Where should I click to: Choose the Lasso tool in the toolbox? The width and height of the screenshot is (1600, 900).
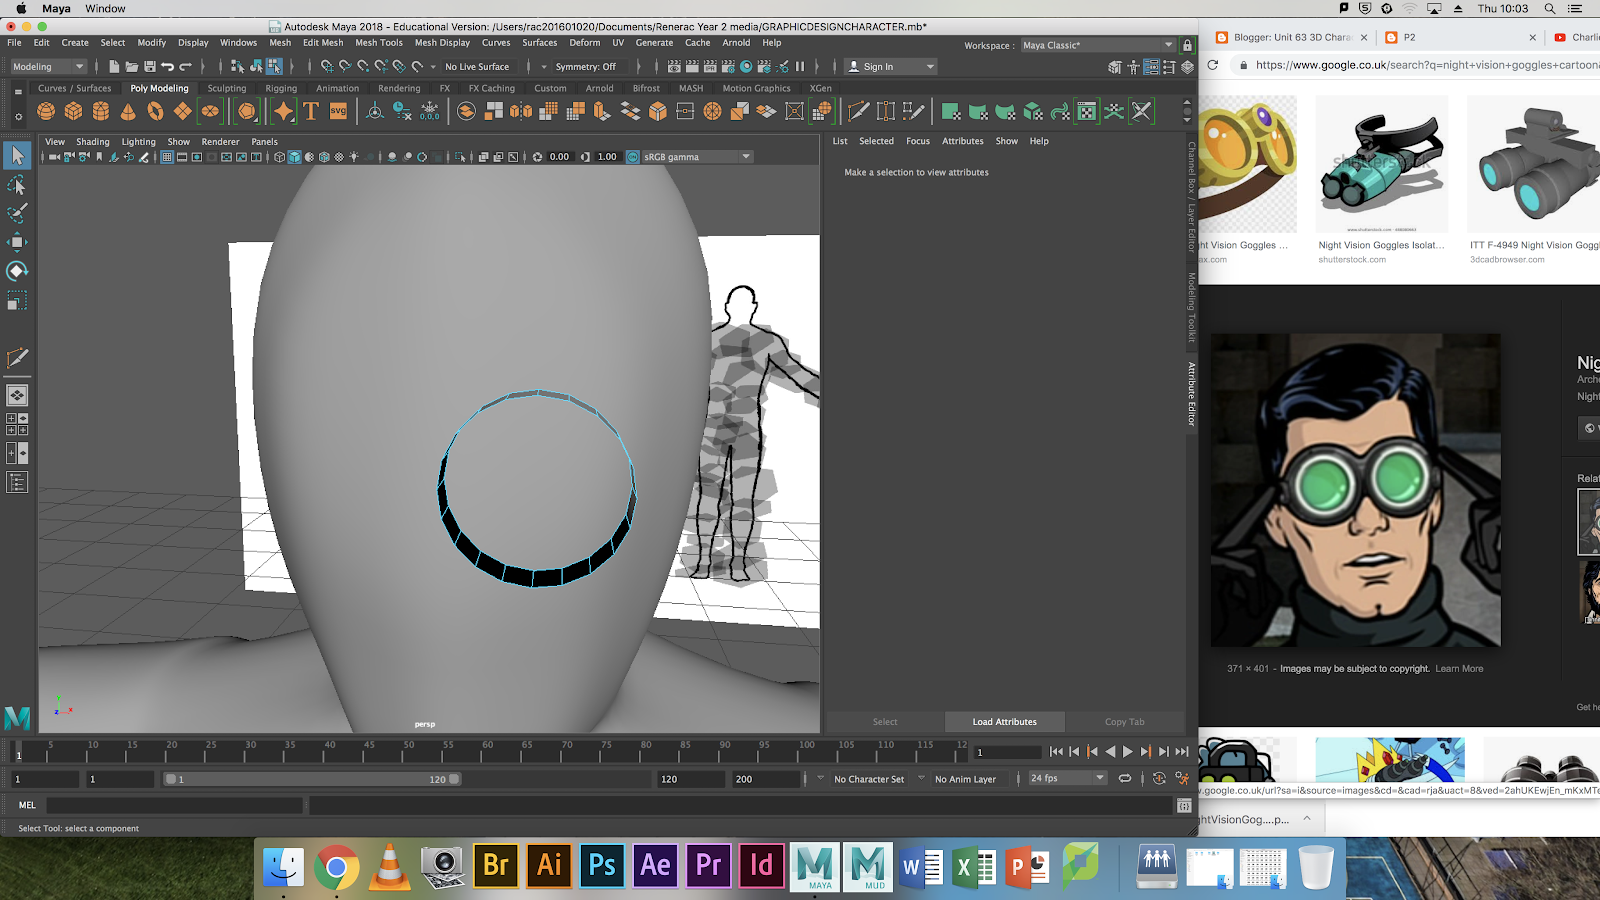coord(17,185)
